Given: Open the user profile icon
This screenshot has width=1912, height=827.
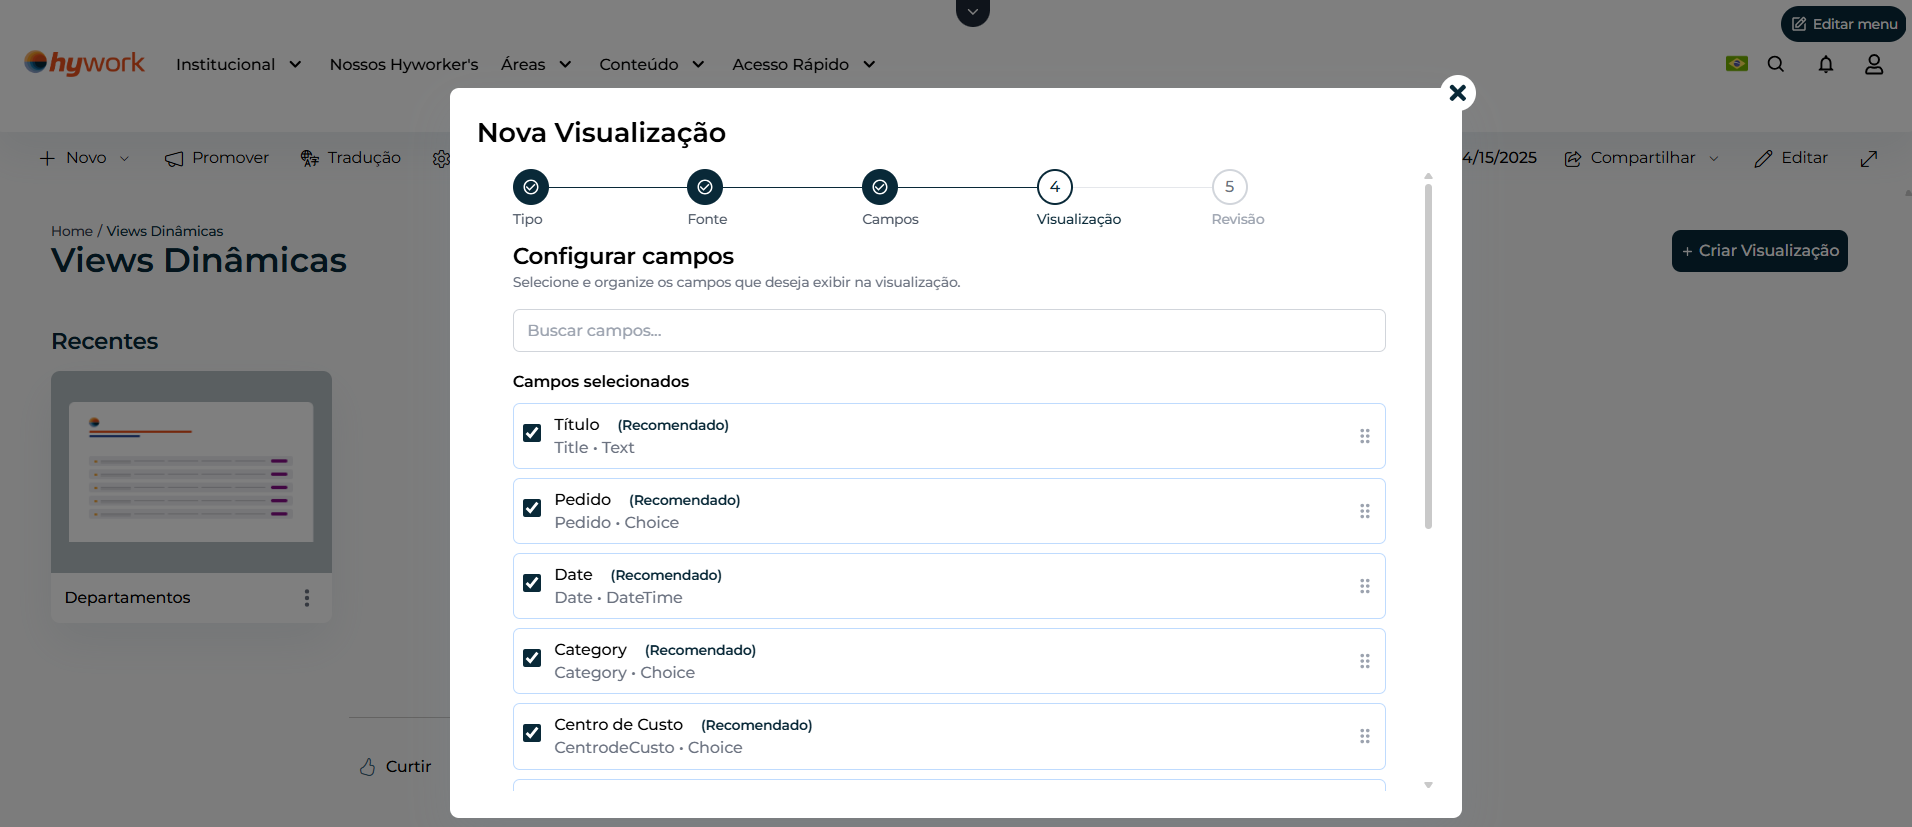Looking at the screenshot, I should pyautogui.click(x=1873, y=64).
